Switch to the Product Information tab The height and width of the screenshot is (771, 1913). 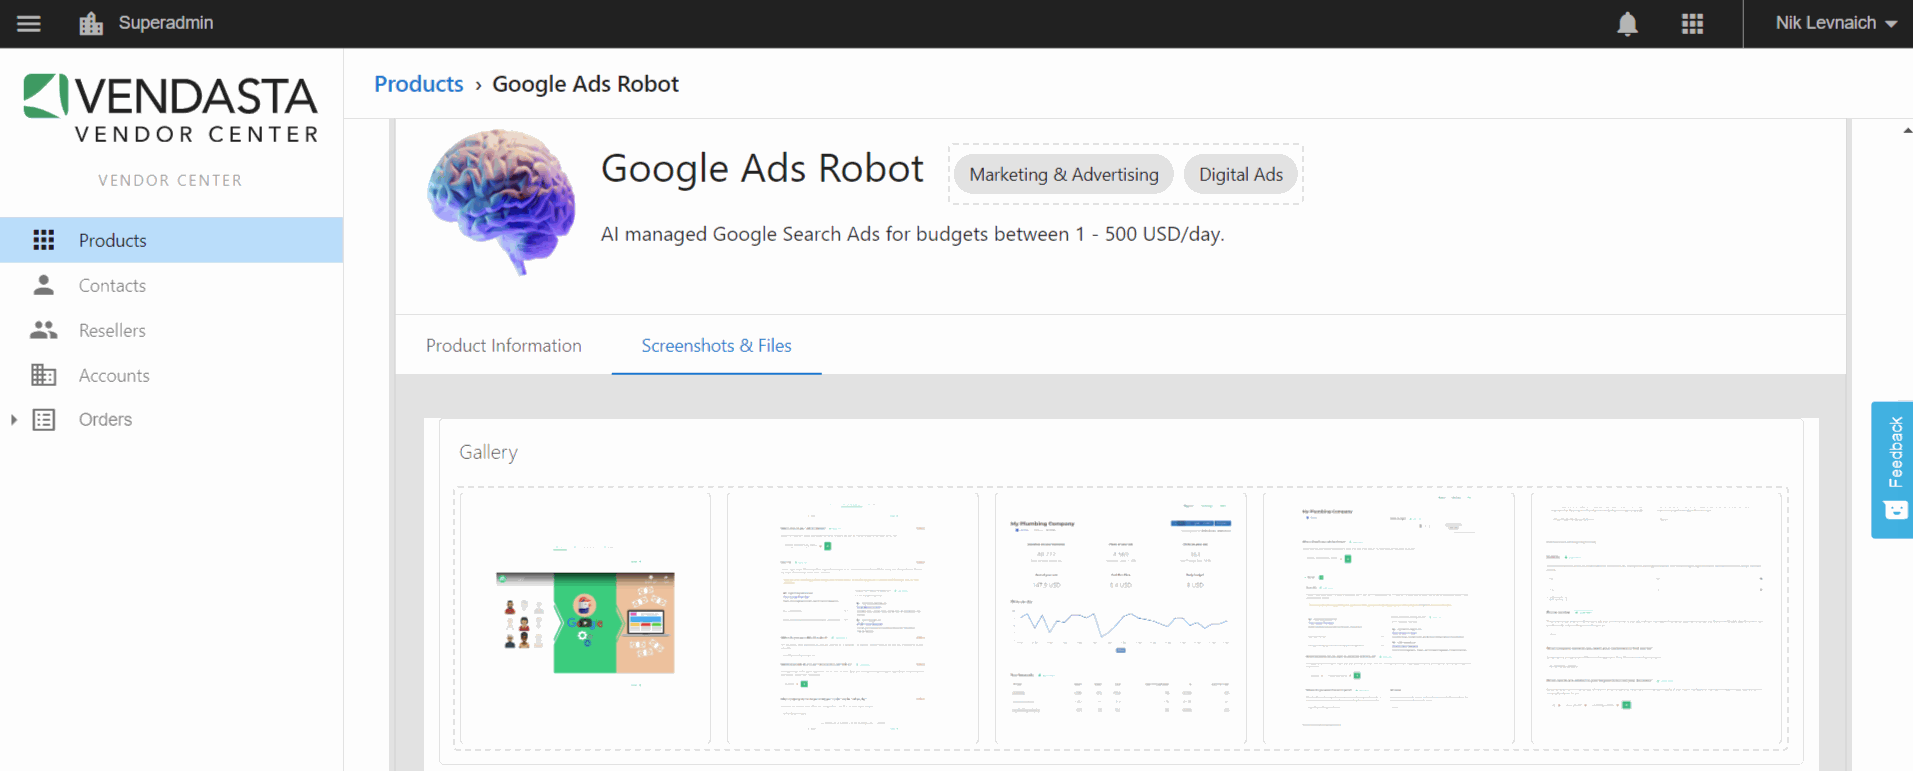(504, 345)
